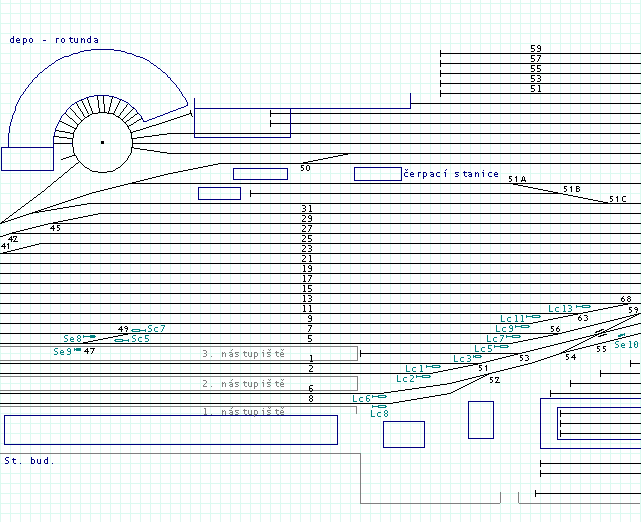Select track number 5 label
This screenshot has width=641, height=522.
(x=310, y=338)
